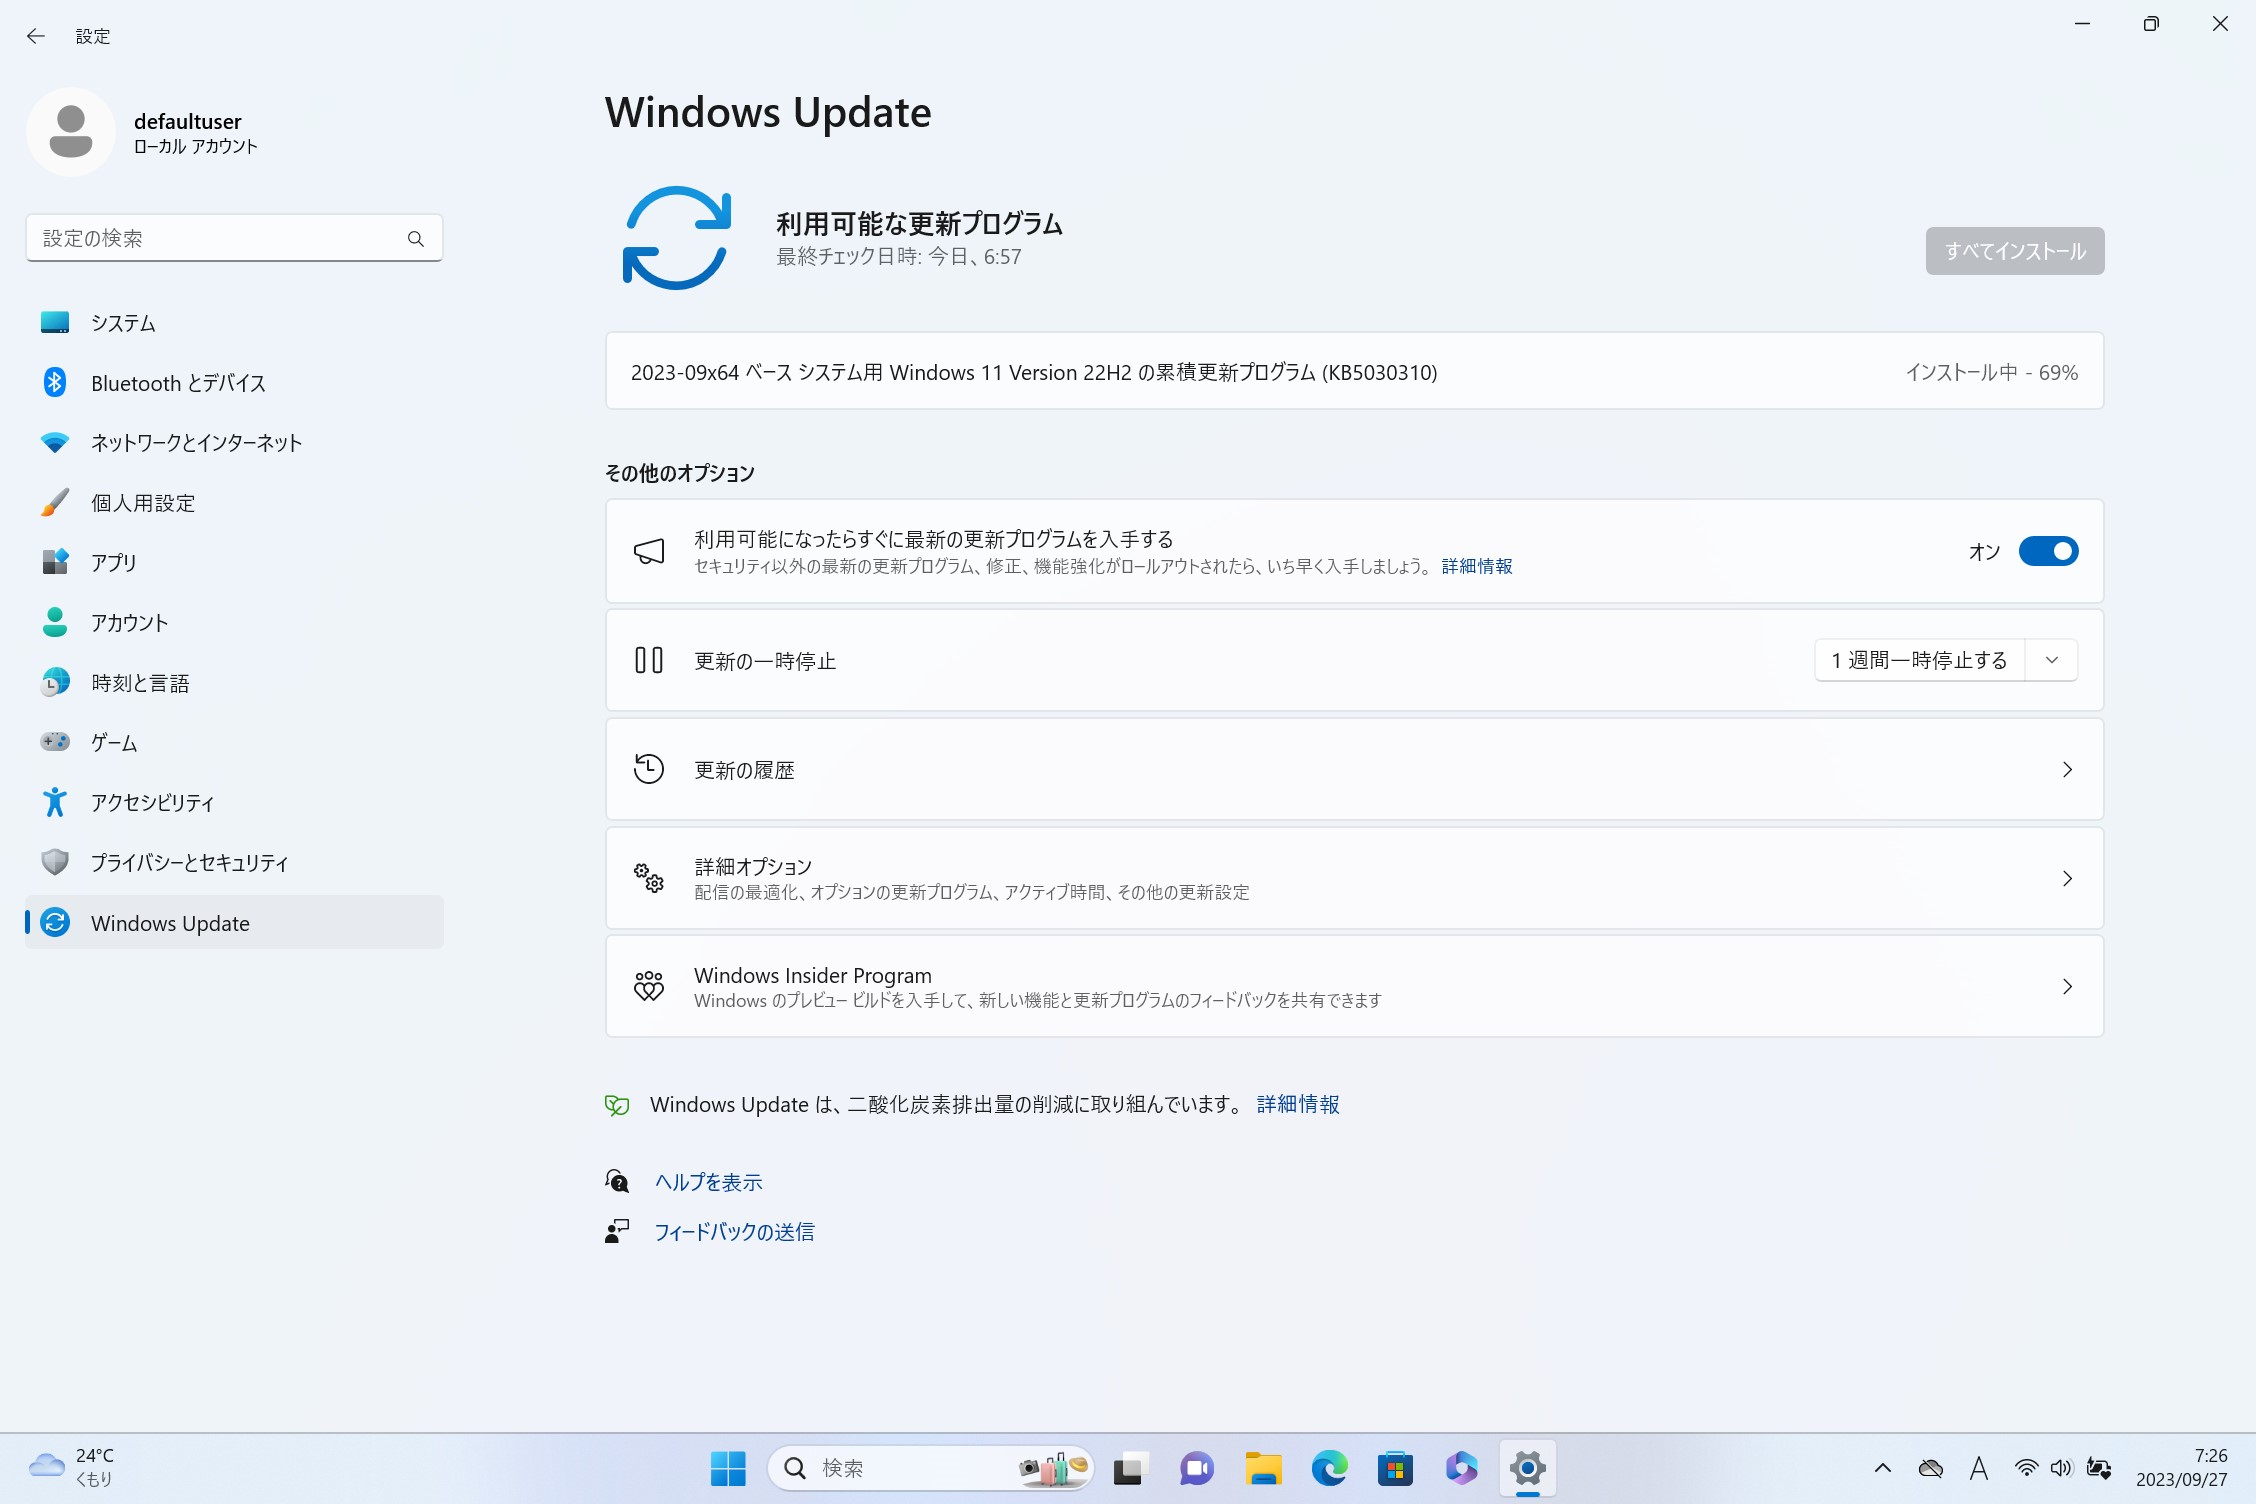This screenshot has height=1504, width=2256.
Task: Click the gears icon for 詳細オプション
Action: [649, 878]
